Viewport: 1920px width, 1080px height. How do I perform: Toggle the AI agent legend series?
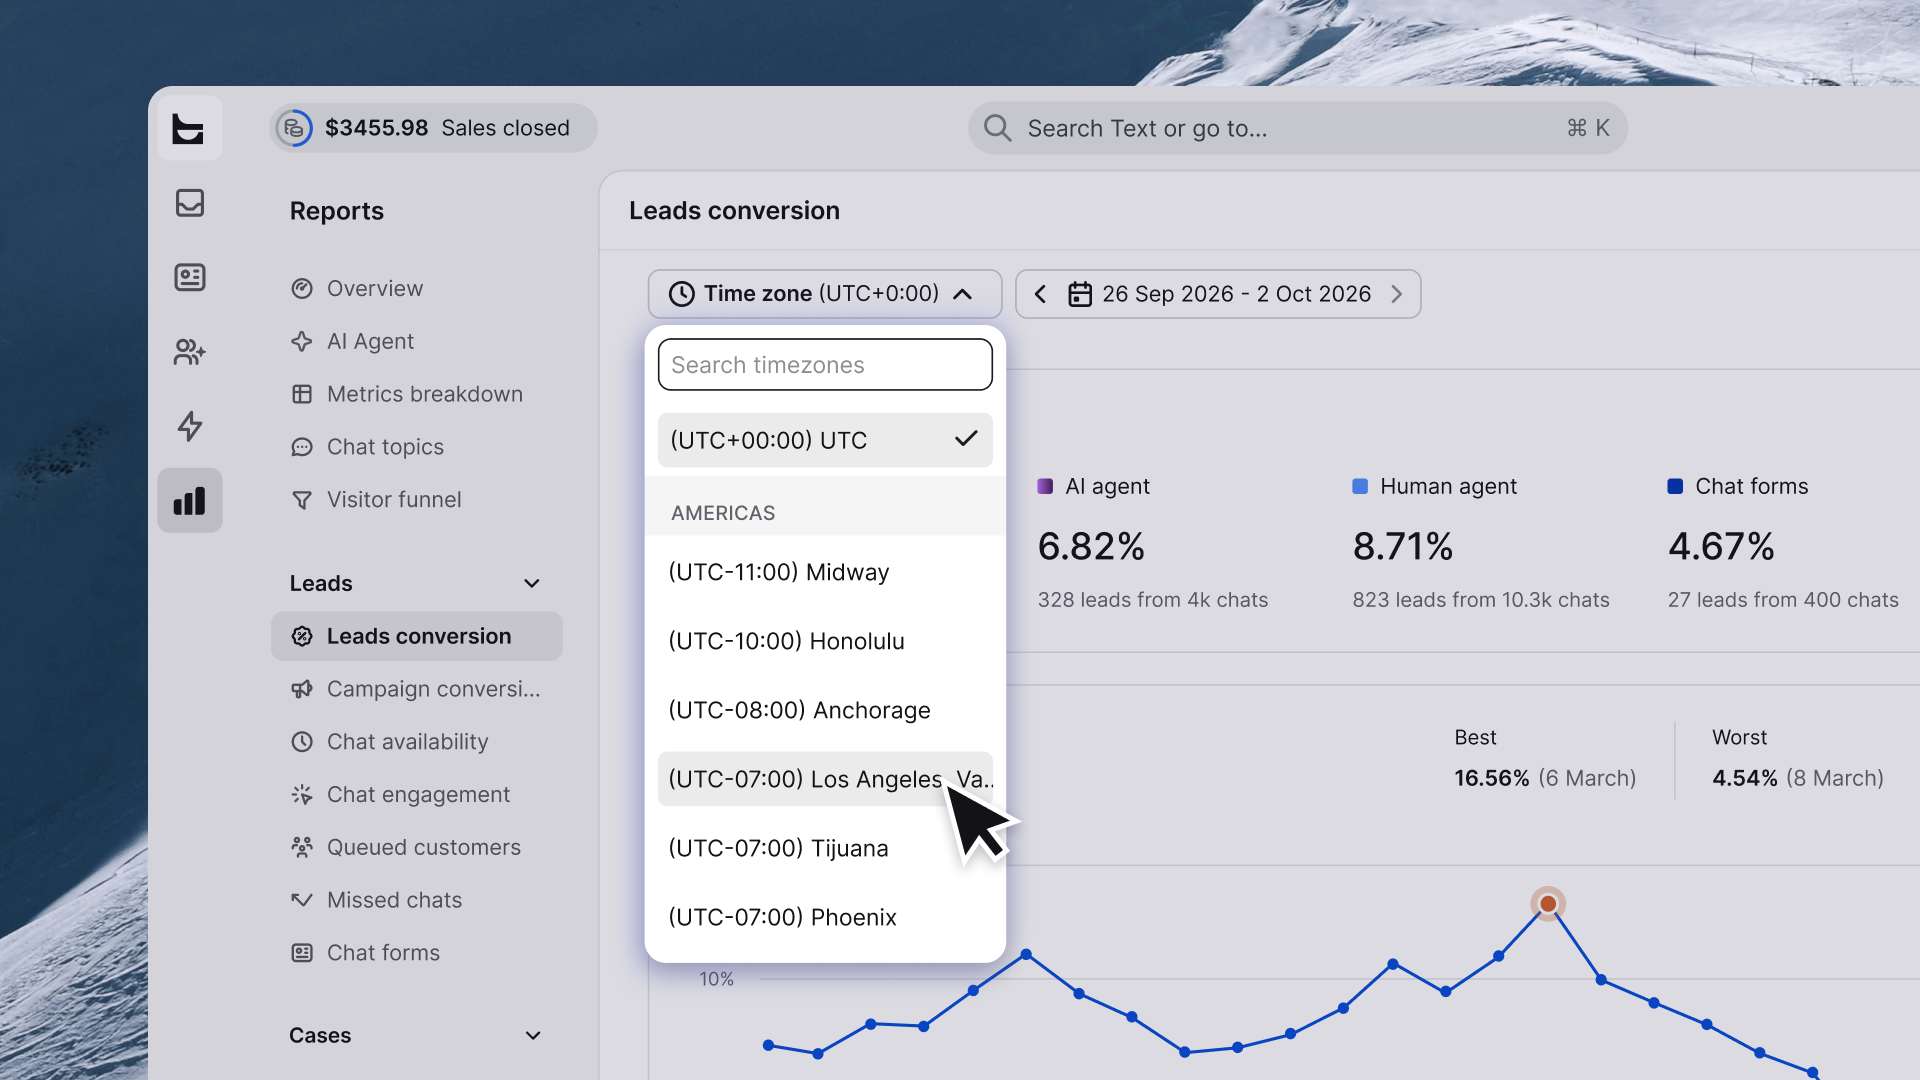coord(1094,486)
